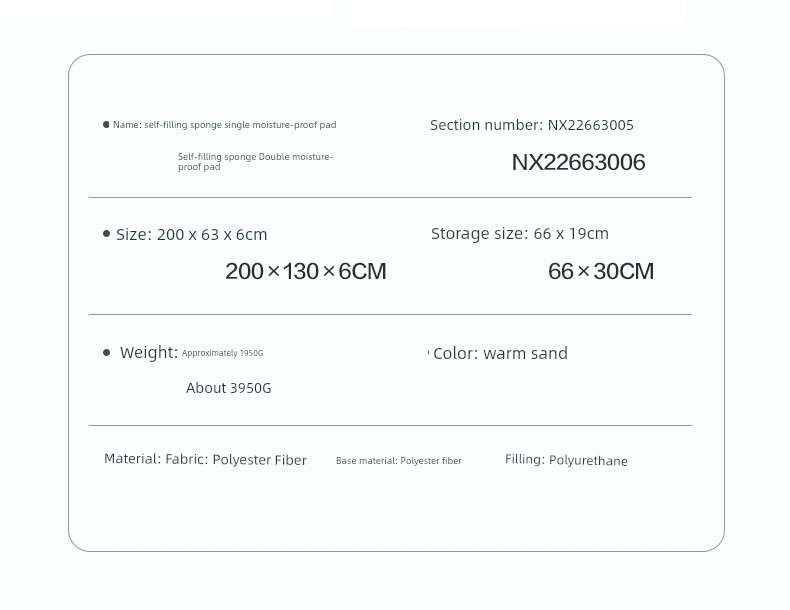
Task: Click the 'Storage size:' label
Action: tap(479, 234)
